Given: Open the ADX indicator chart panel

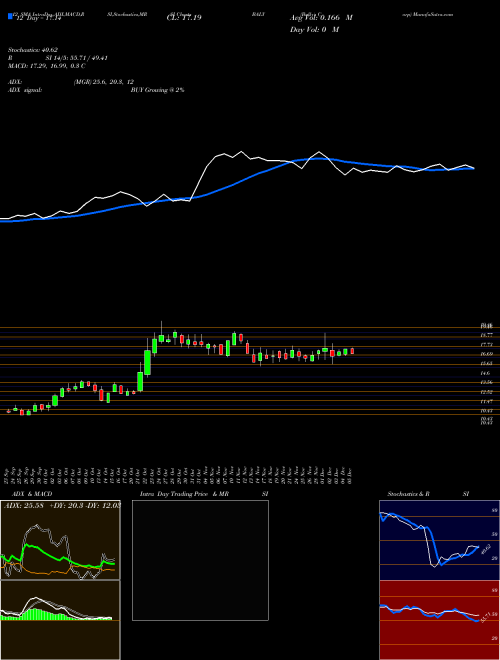Looking at the screenshot, I should (x=60, y=540).
